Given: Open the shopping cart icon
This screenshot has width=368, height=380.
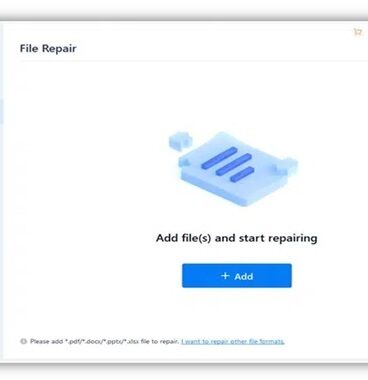Looking at the screenshot, I should tap(357, 32).
